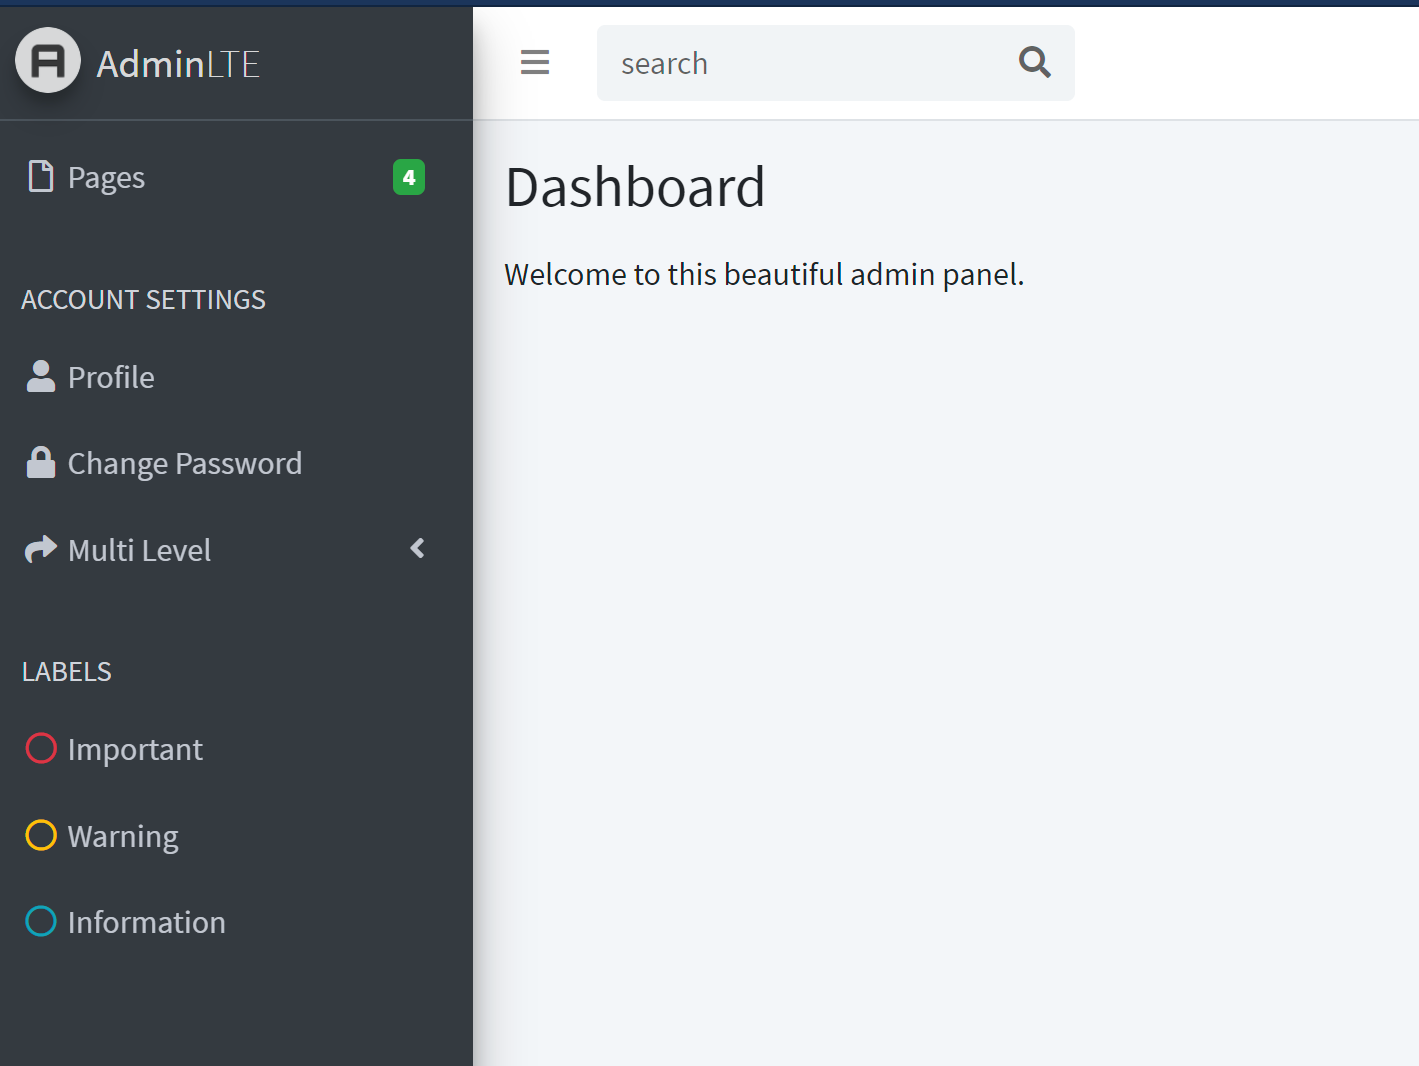Select the Warning label in the sidebar

[122, 835]
